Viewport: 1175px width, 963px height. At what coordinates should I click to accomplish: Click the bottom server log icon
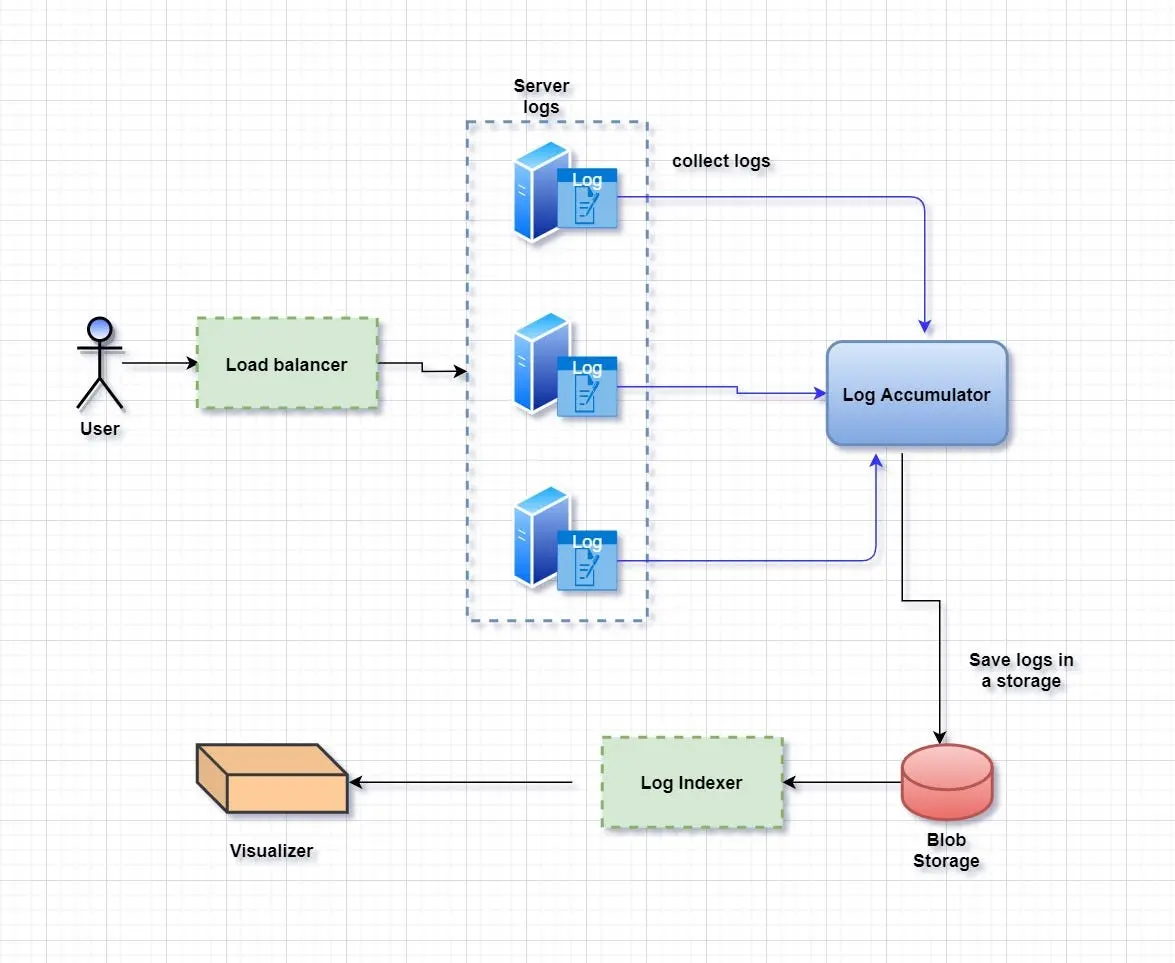pos(566,539)
